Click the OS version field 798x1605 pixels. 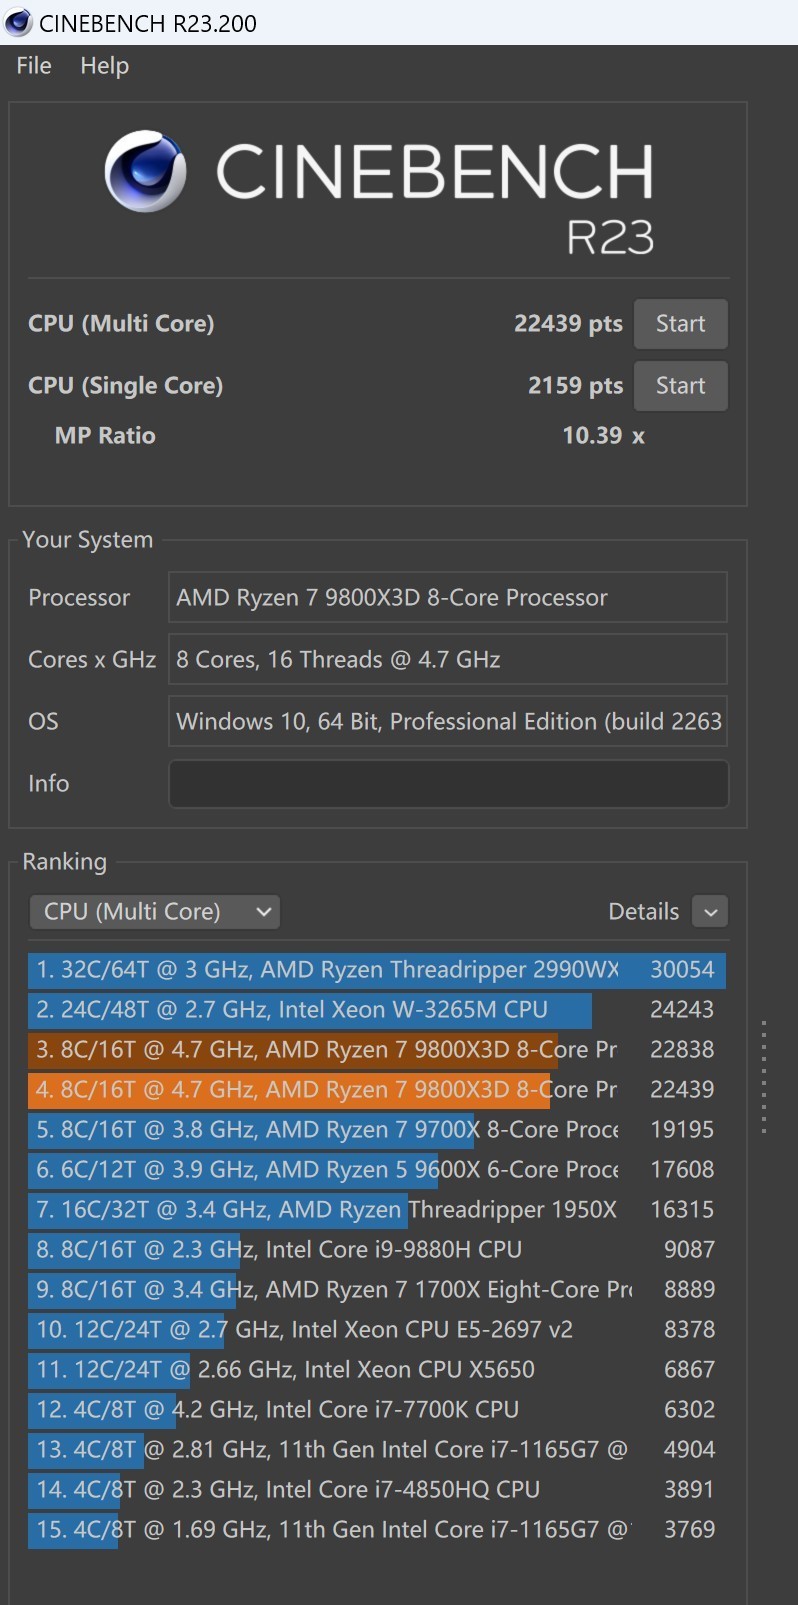tap(447, 721)
